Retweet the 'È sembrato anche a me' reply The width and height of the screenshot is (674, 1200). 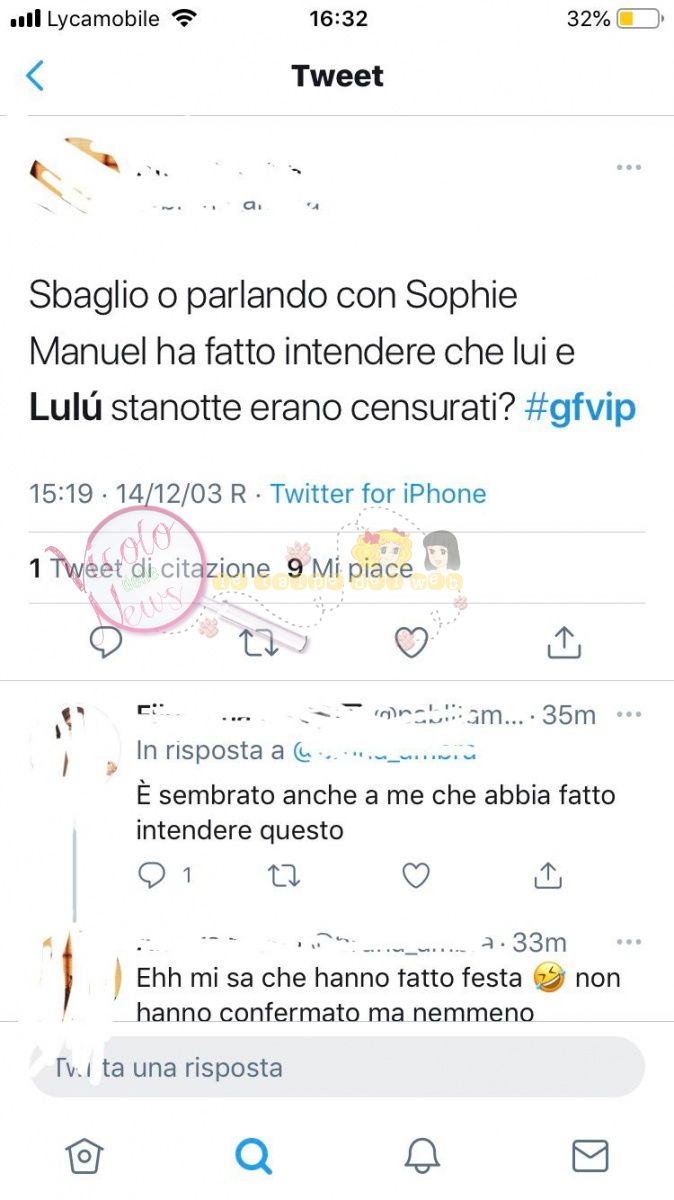pyautogui.click(x=284, y=876)
